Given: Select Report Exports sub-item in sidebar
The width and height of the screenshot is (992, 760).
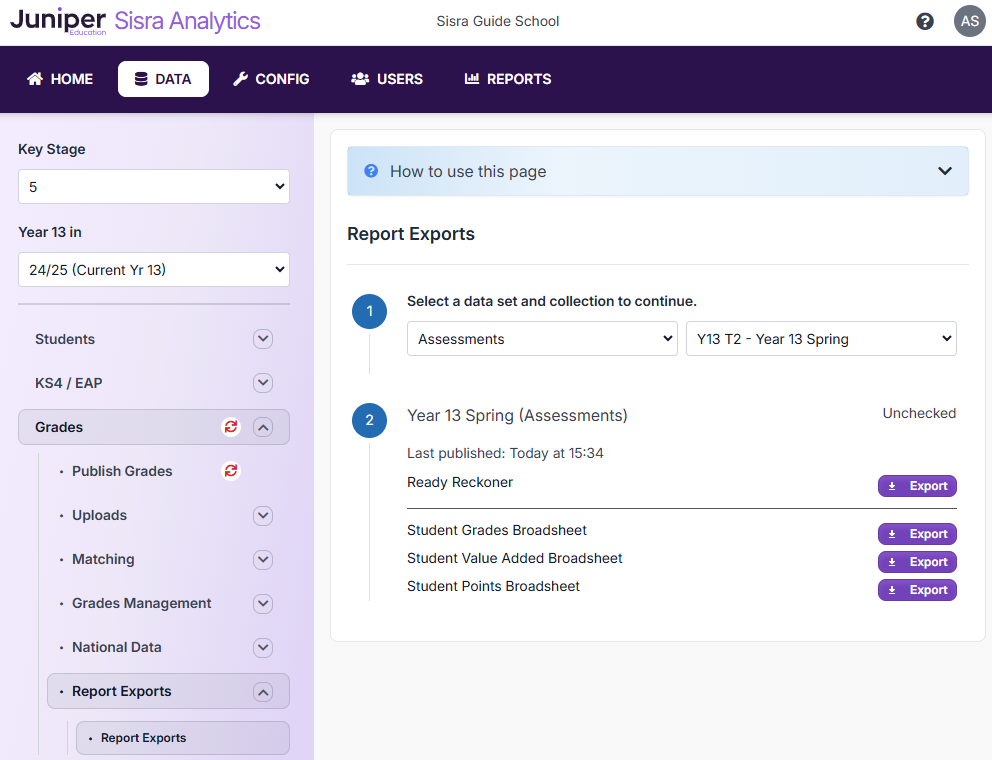Looking at the screenshot, I should click(x=144, y=738).
